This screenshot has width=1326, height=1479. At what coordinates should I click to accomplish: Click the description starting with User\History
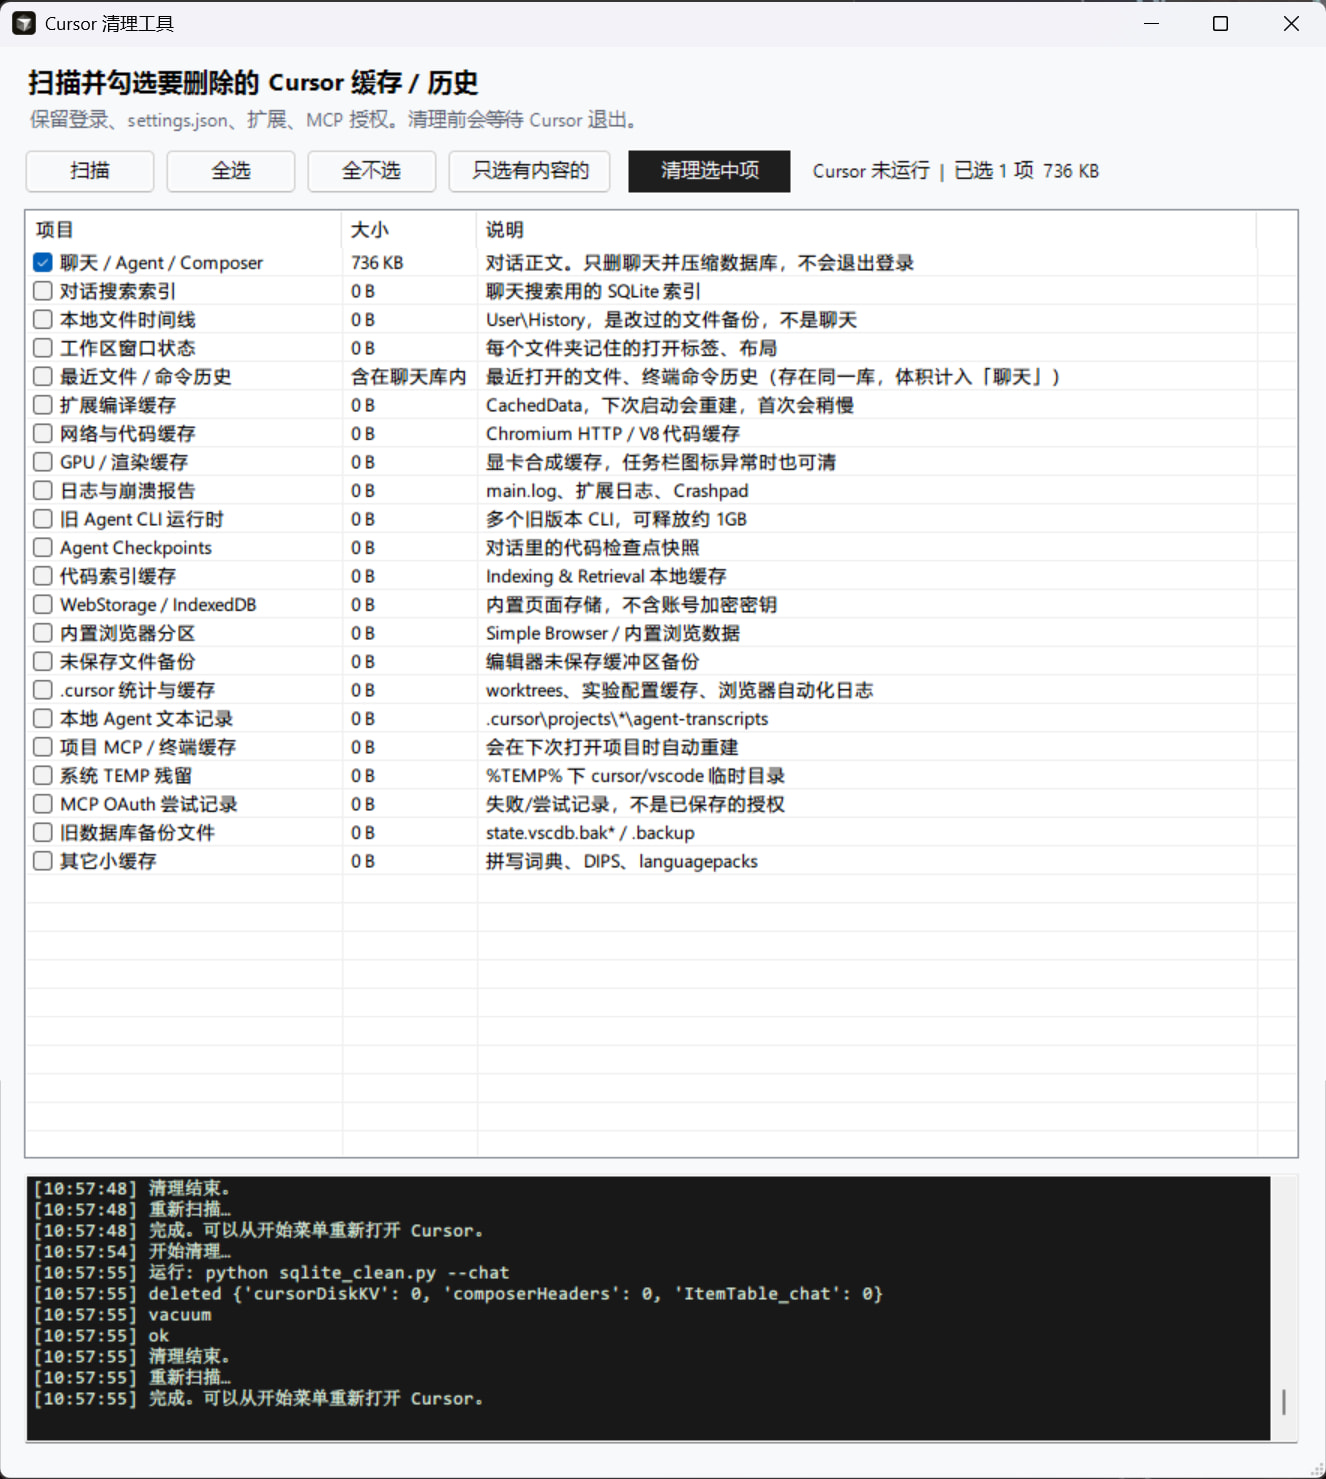(671, 320)
